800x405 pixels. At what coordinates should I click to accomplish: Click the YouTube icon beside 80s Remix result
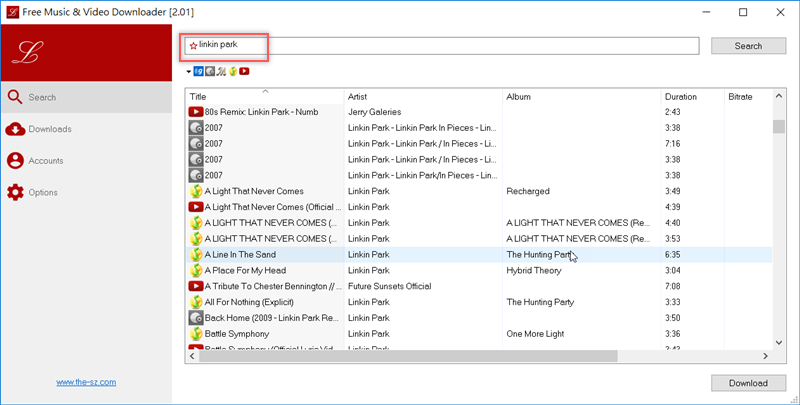coord(196,112)
